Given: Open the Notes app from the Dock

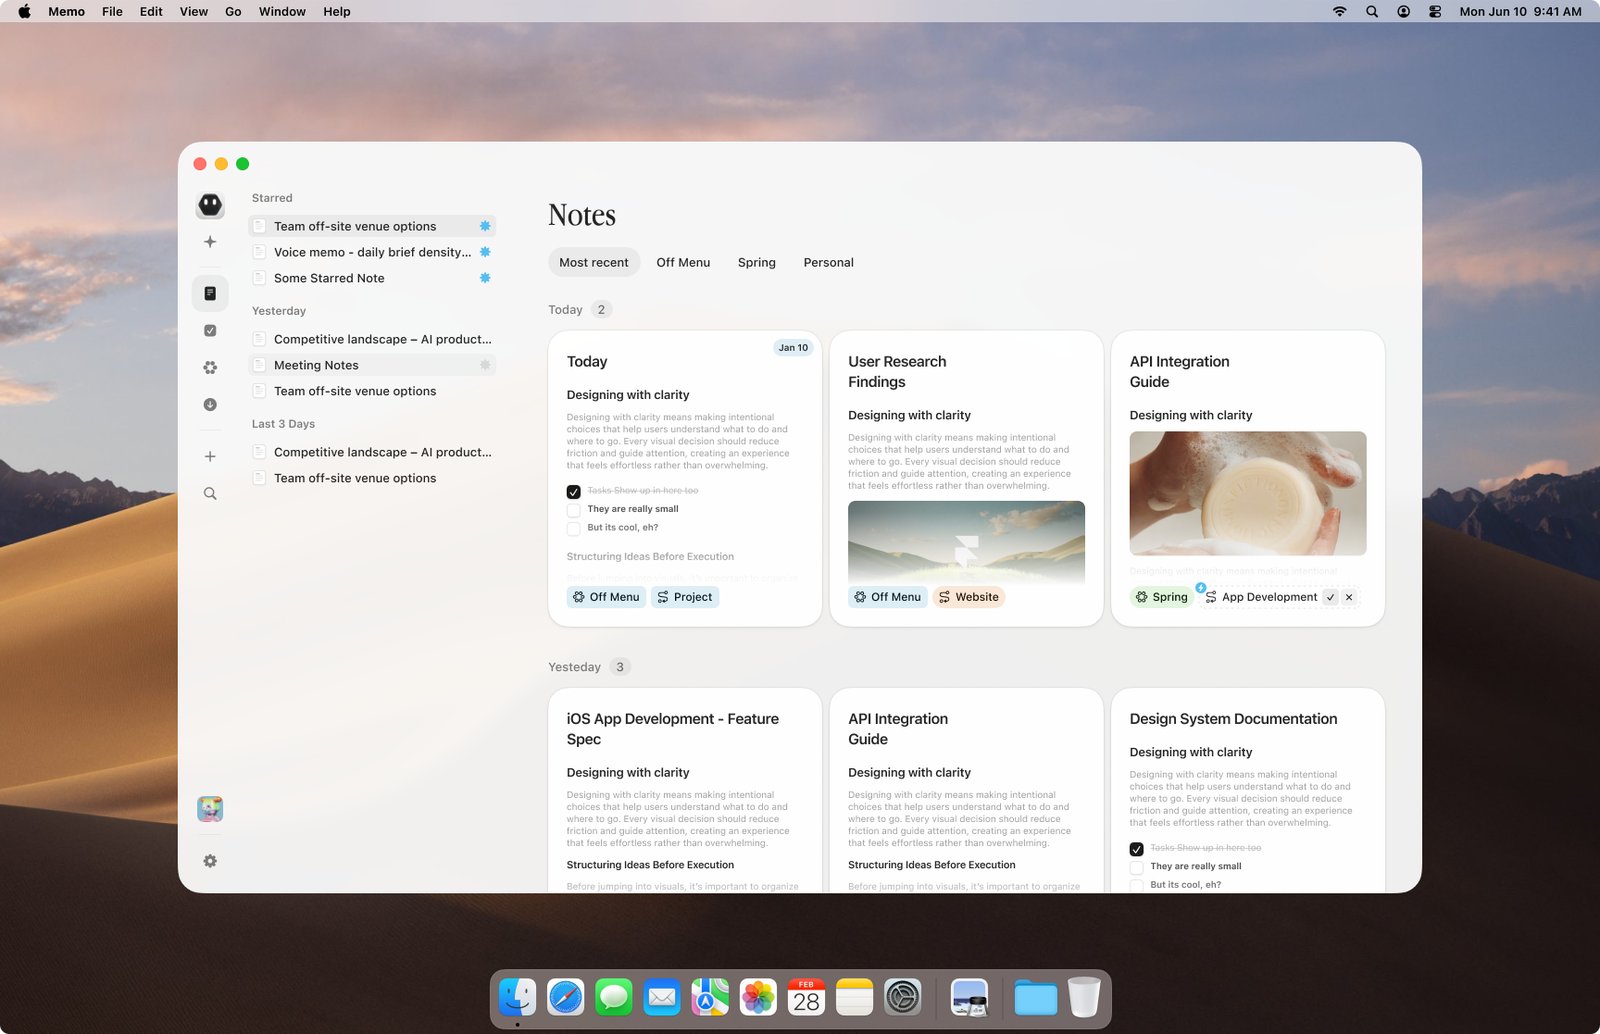Looking at the screenshot, I should [854, 997].
